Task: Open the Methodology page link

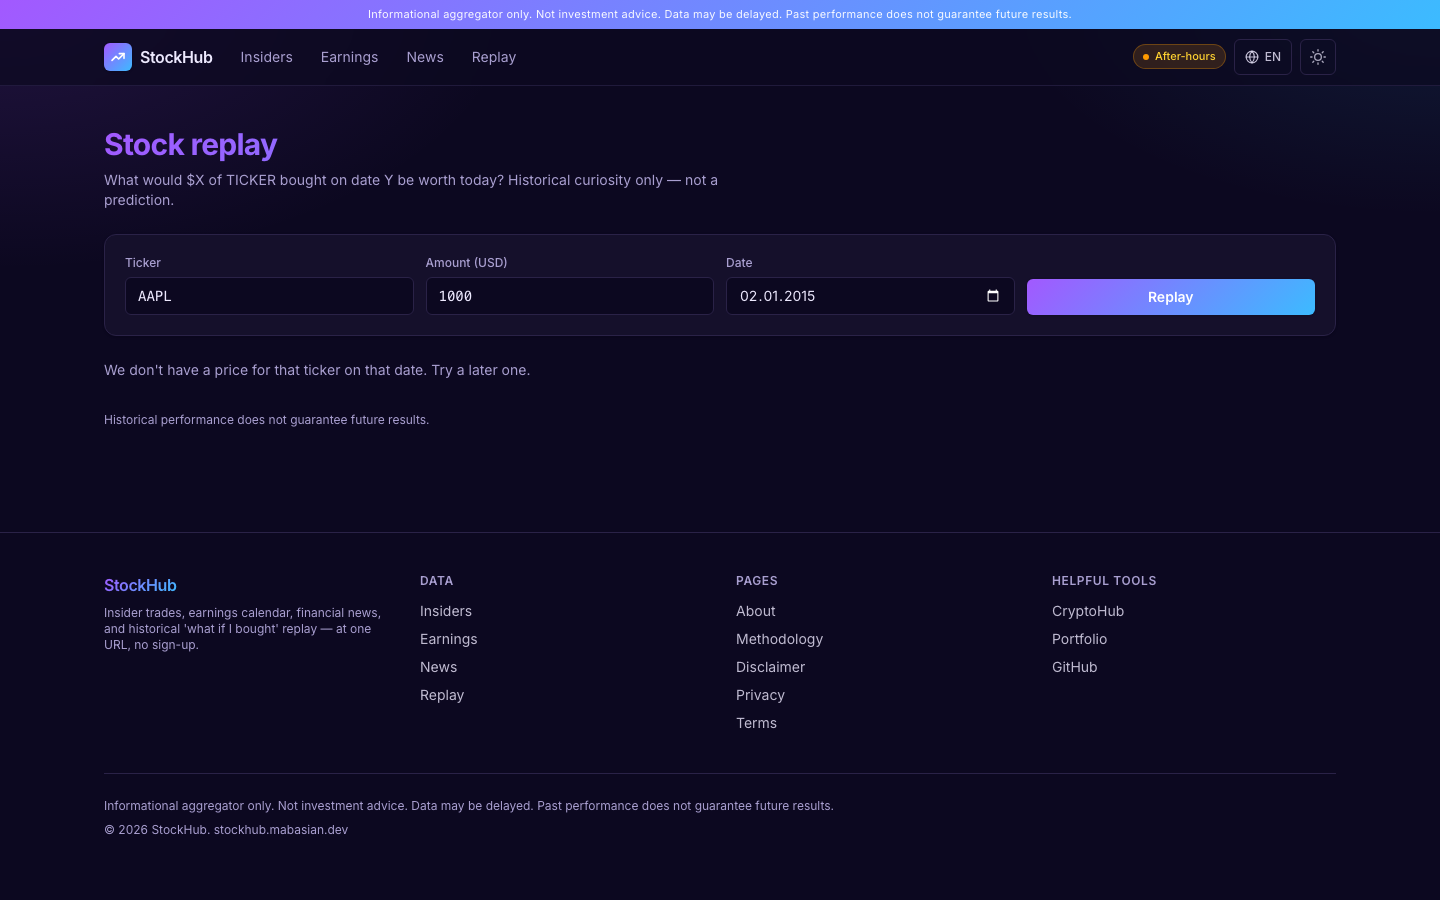Action: pos(780,639)
